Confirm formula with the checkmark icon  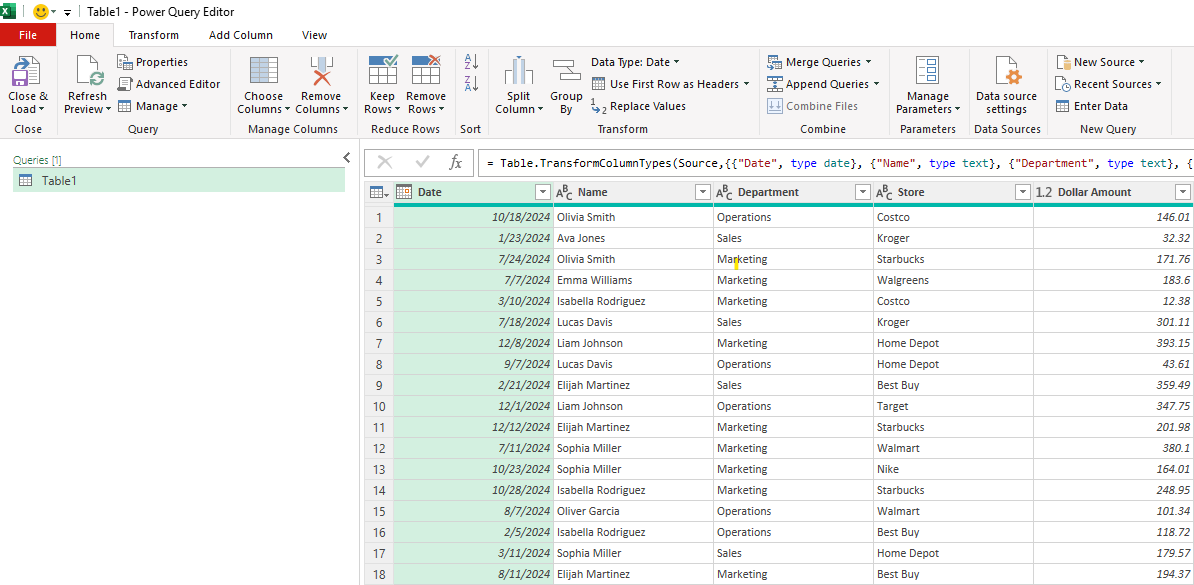point(422,162)
